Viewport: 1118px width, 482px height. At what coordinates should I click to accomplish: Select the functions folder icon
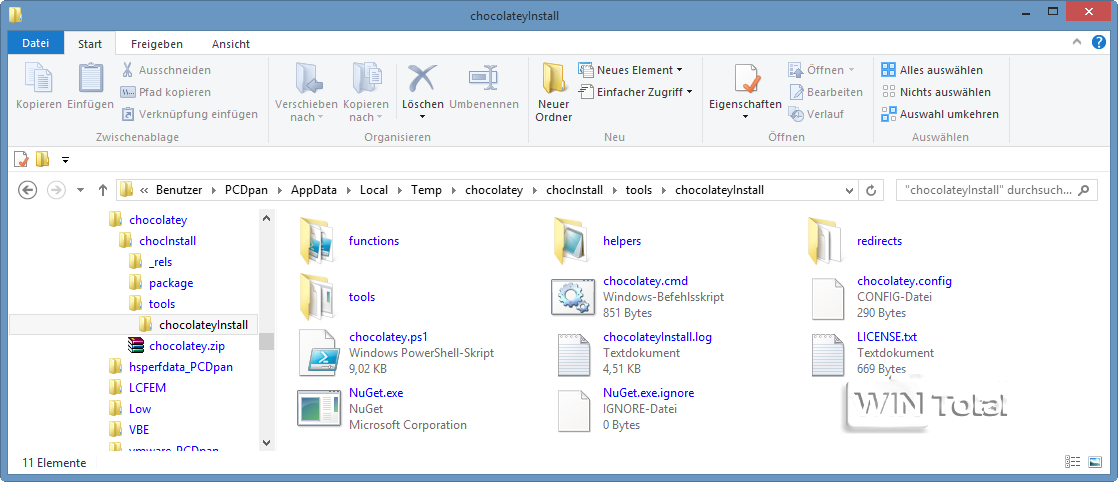click(317, 240)
